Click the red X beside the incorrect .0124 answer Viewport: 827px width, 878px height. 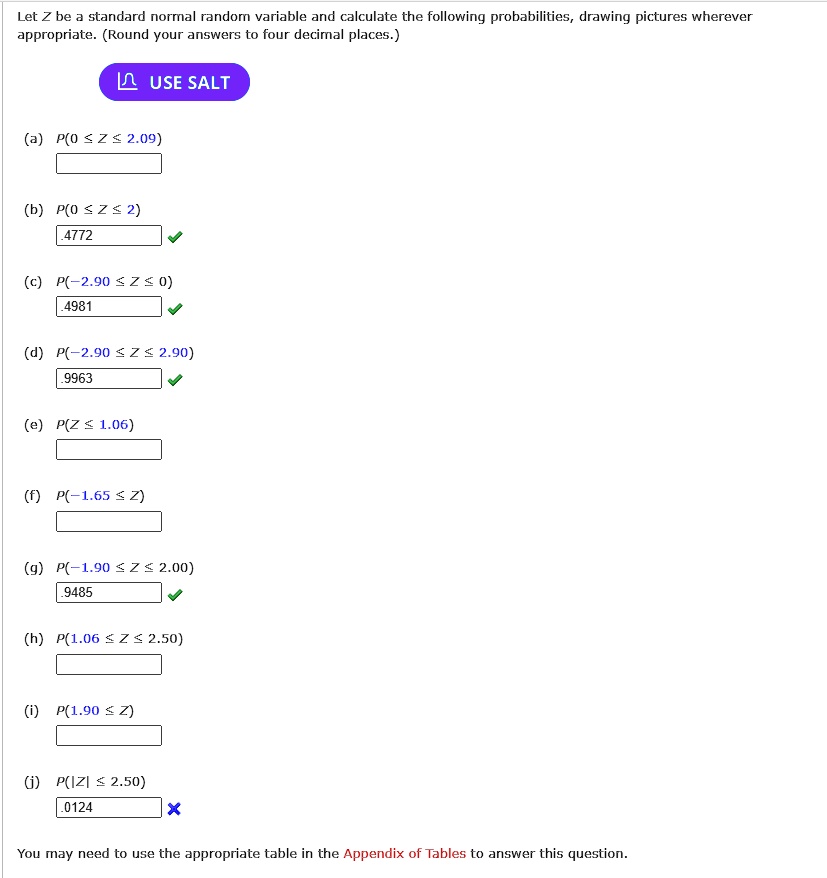point(173,809)
